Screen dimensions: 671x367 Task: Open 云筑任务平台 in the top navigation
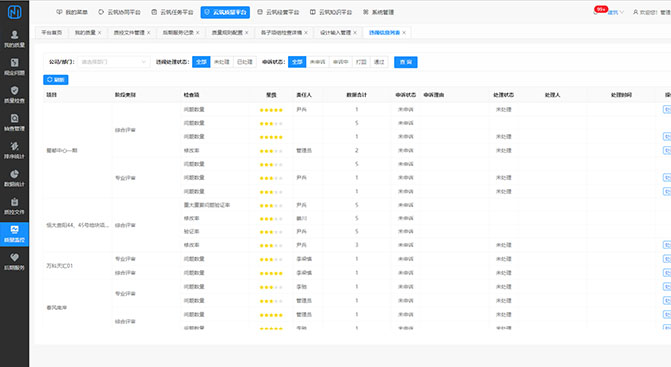tap(172, 12)
